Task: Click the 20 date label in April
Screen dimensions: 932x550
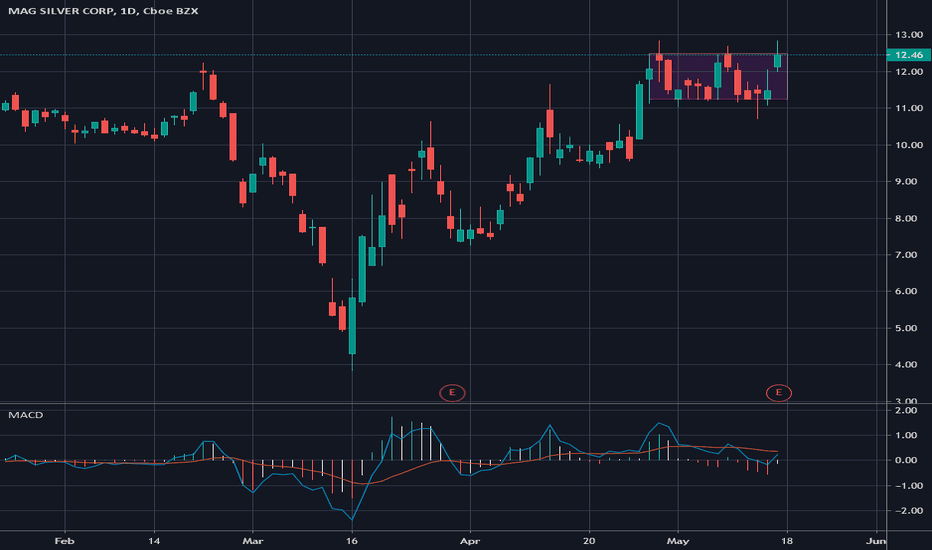Action: click(589, 541)
